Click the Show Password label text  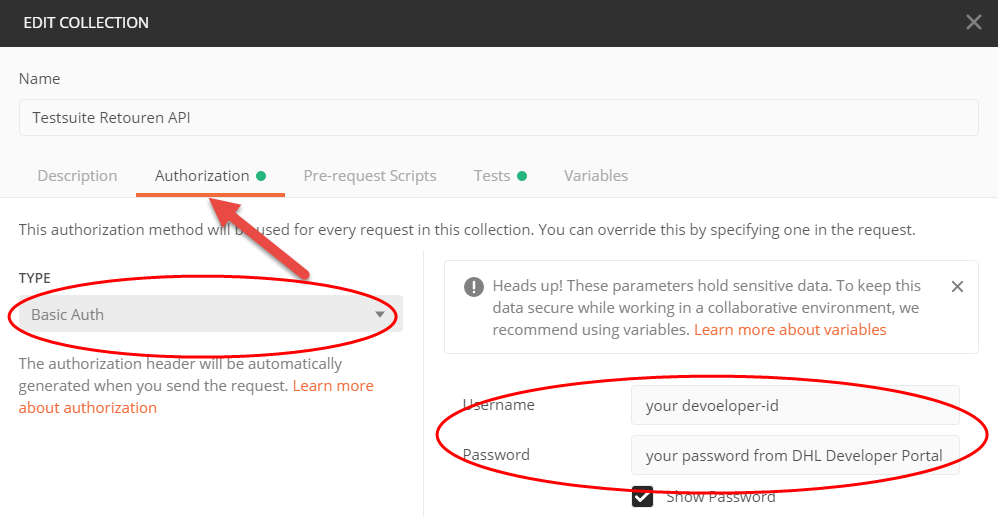720,496
